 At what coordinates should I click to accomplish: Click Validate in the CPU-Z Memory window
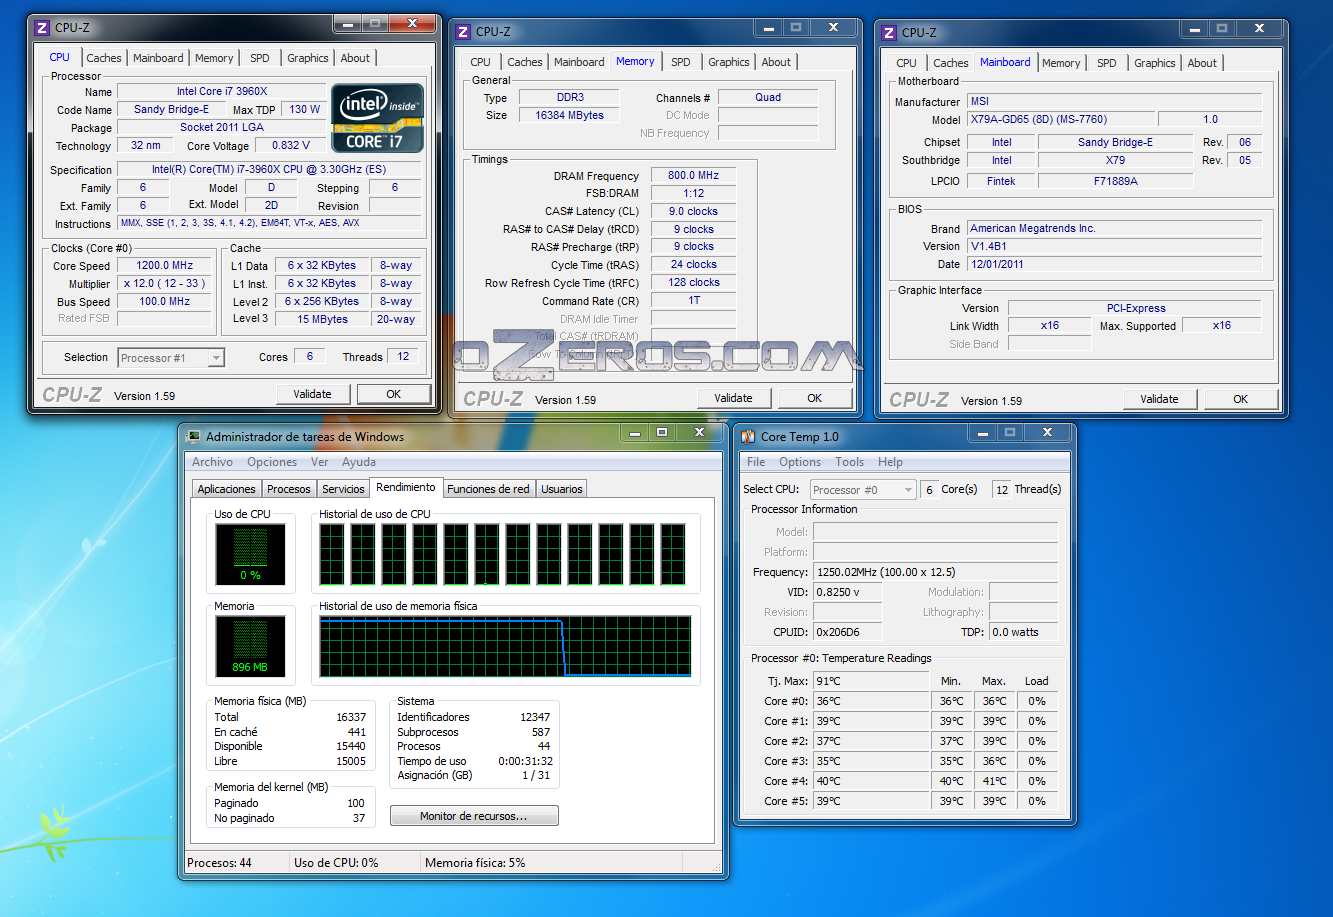733,398
